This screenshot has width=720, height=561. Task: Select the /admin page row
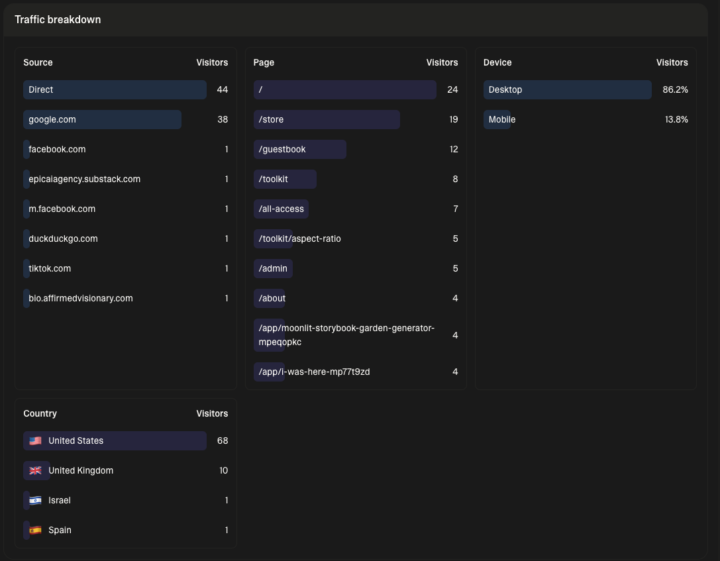356,269
